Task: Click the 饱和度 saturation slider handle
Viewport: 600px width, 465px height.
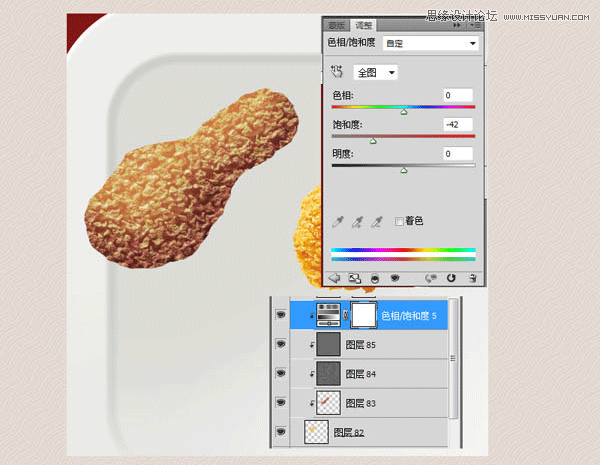Action: click(373, 141)
